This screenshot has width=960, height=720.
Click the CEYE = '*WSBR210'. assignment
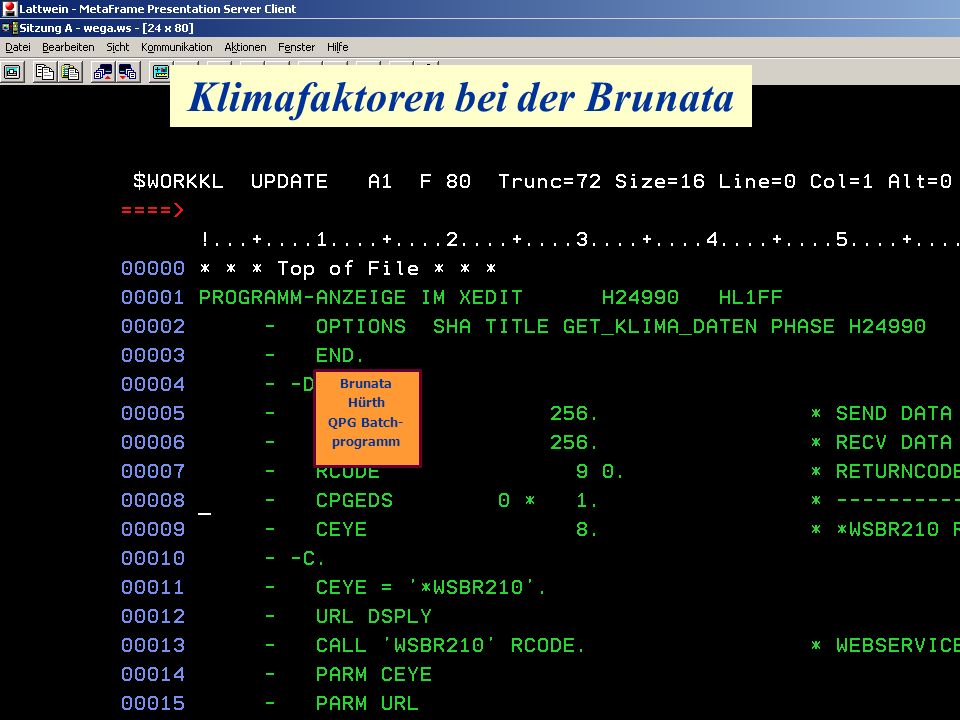(431, 587)
